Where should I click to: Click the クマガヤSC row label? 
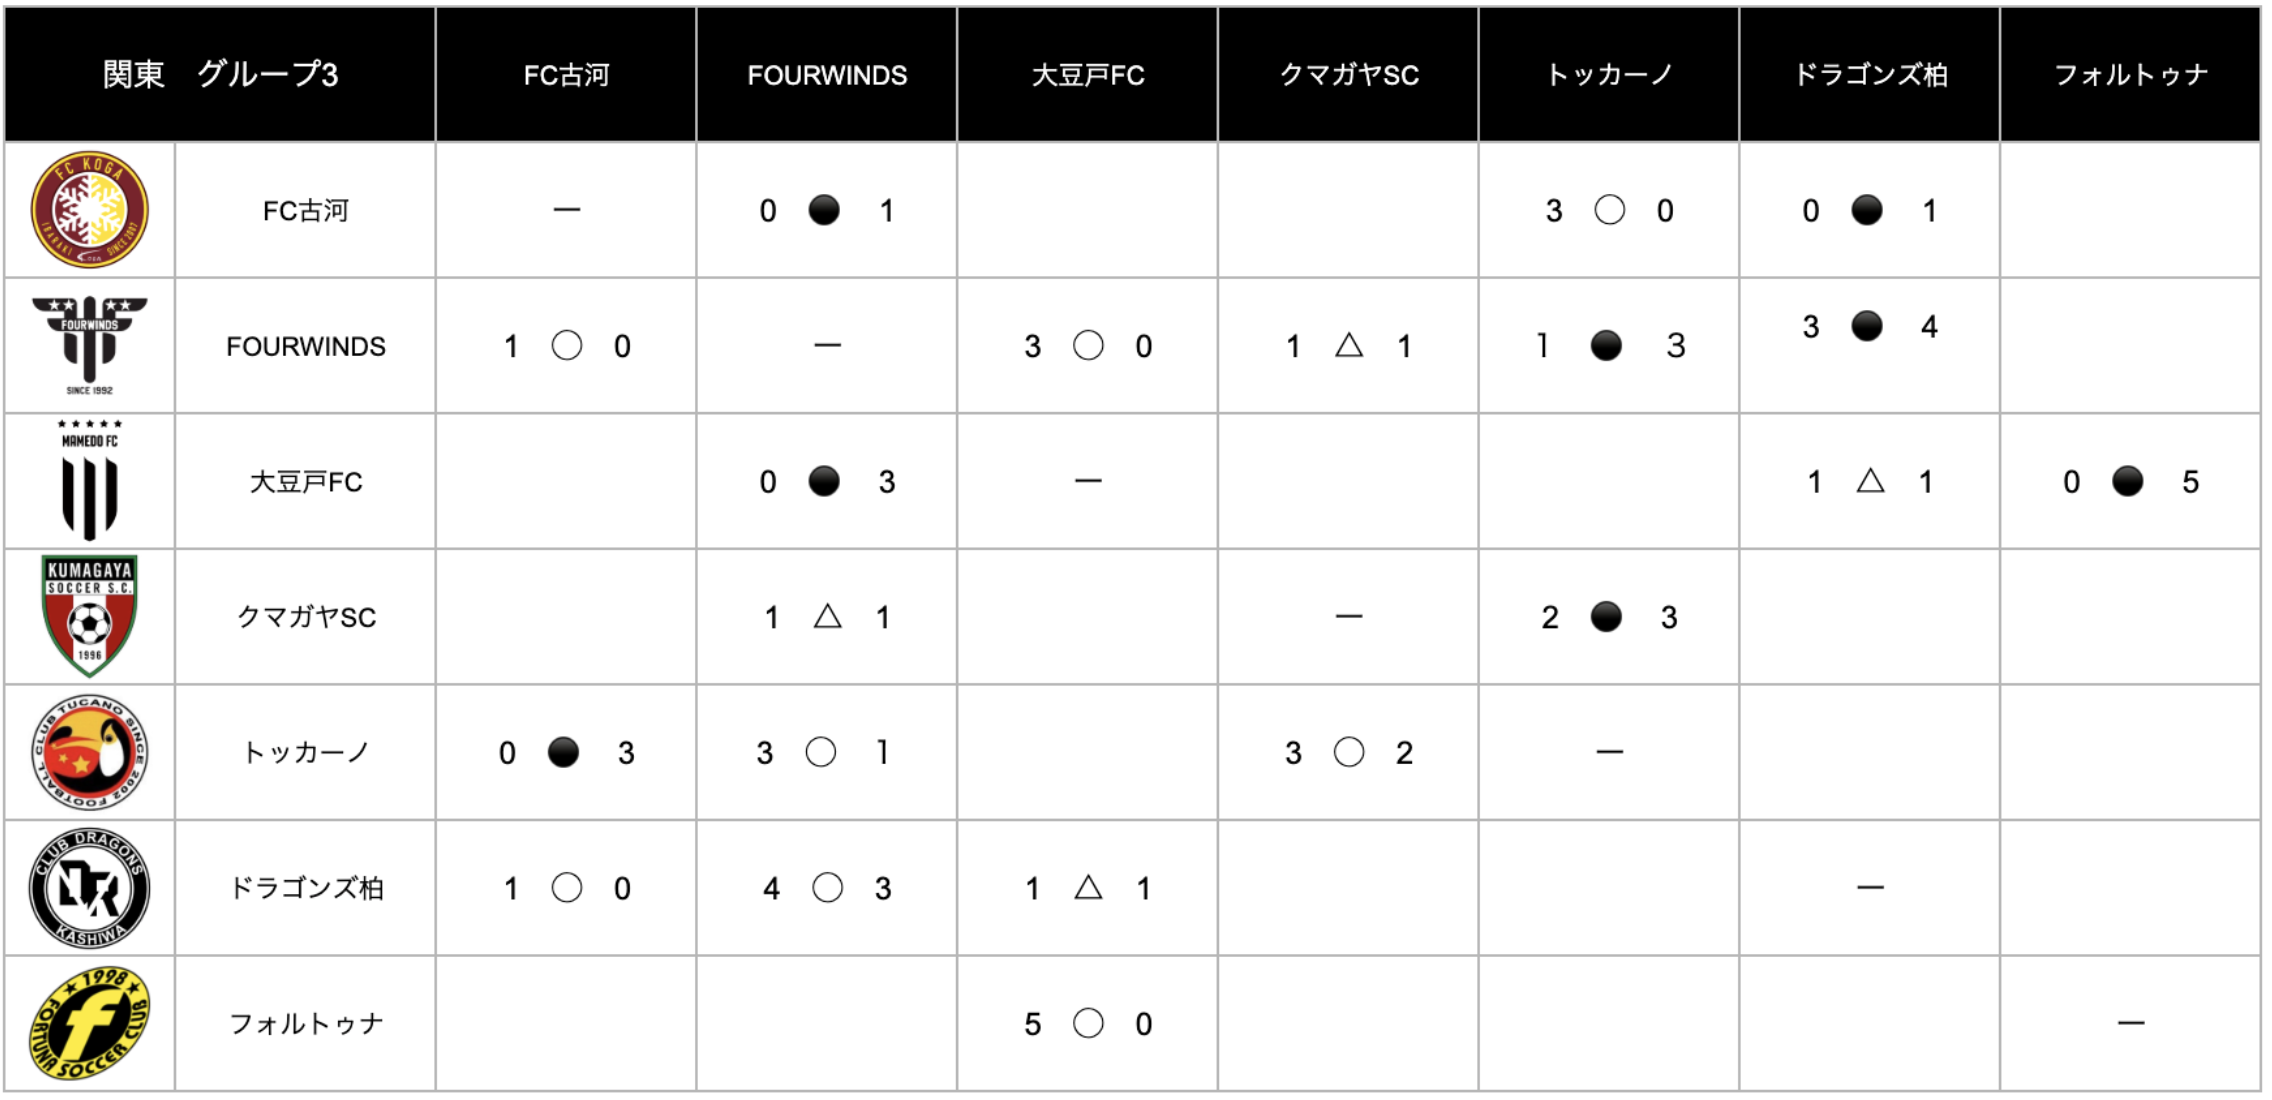pyautogui.click(x=306, y=617)
